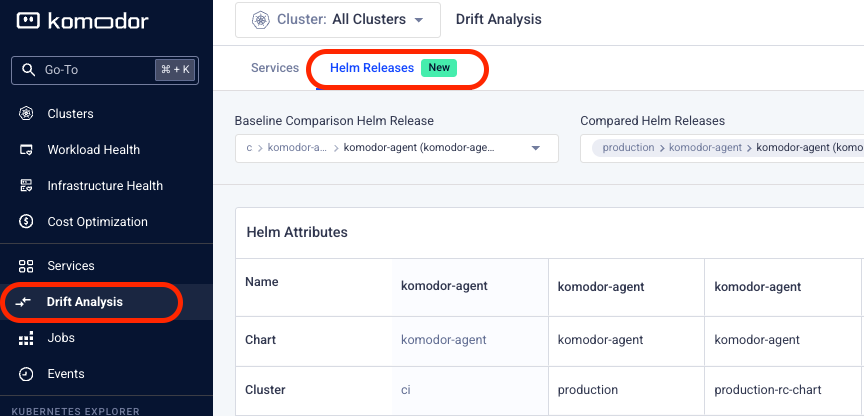Switch to the Services tab
Viewport: 864px width, 416px height.
275,68
